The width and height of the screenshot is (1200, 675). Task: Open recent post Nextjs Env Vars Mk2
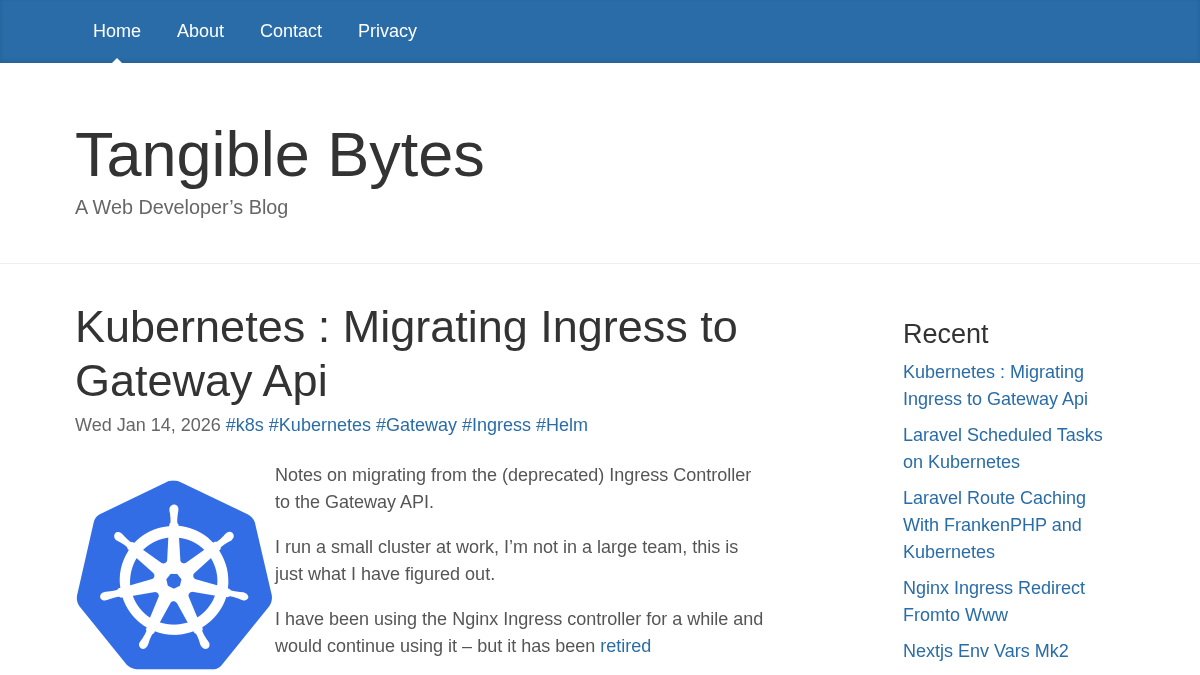point(986,651)
